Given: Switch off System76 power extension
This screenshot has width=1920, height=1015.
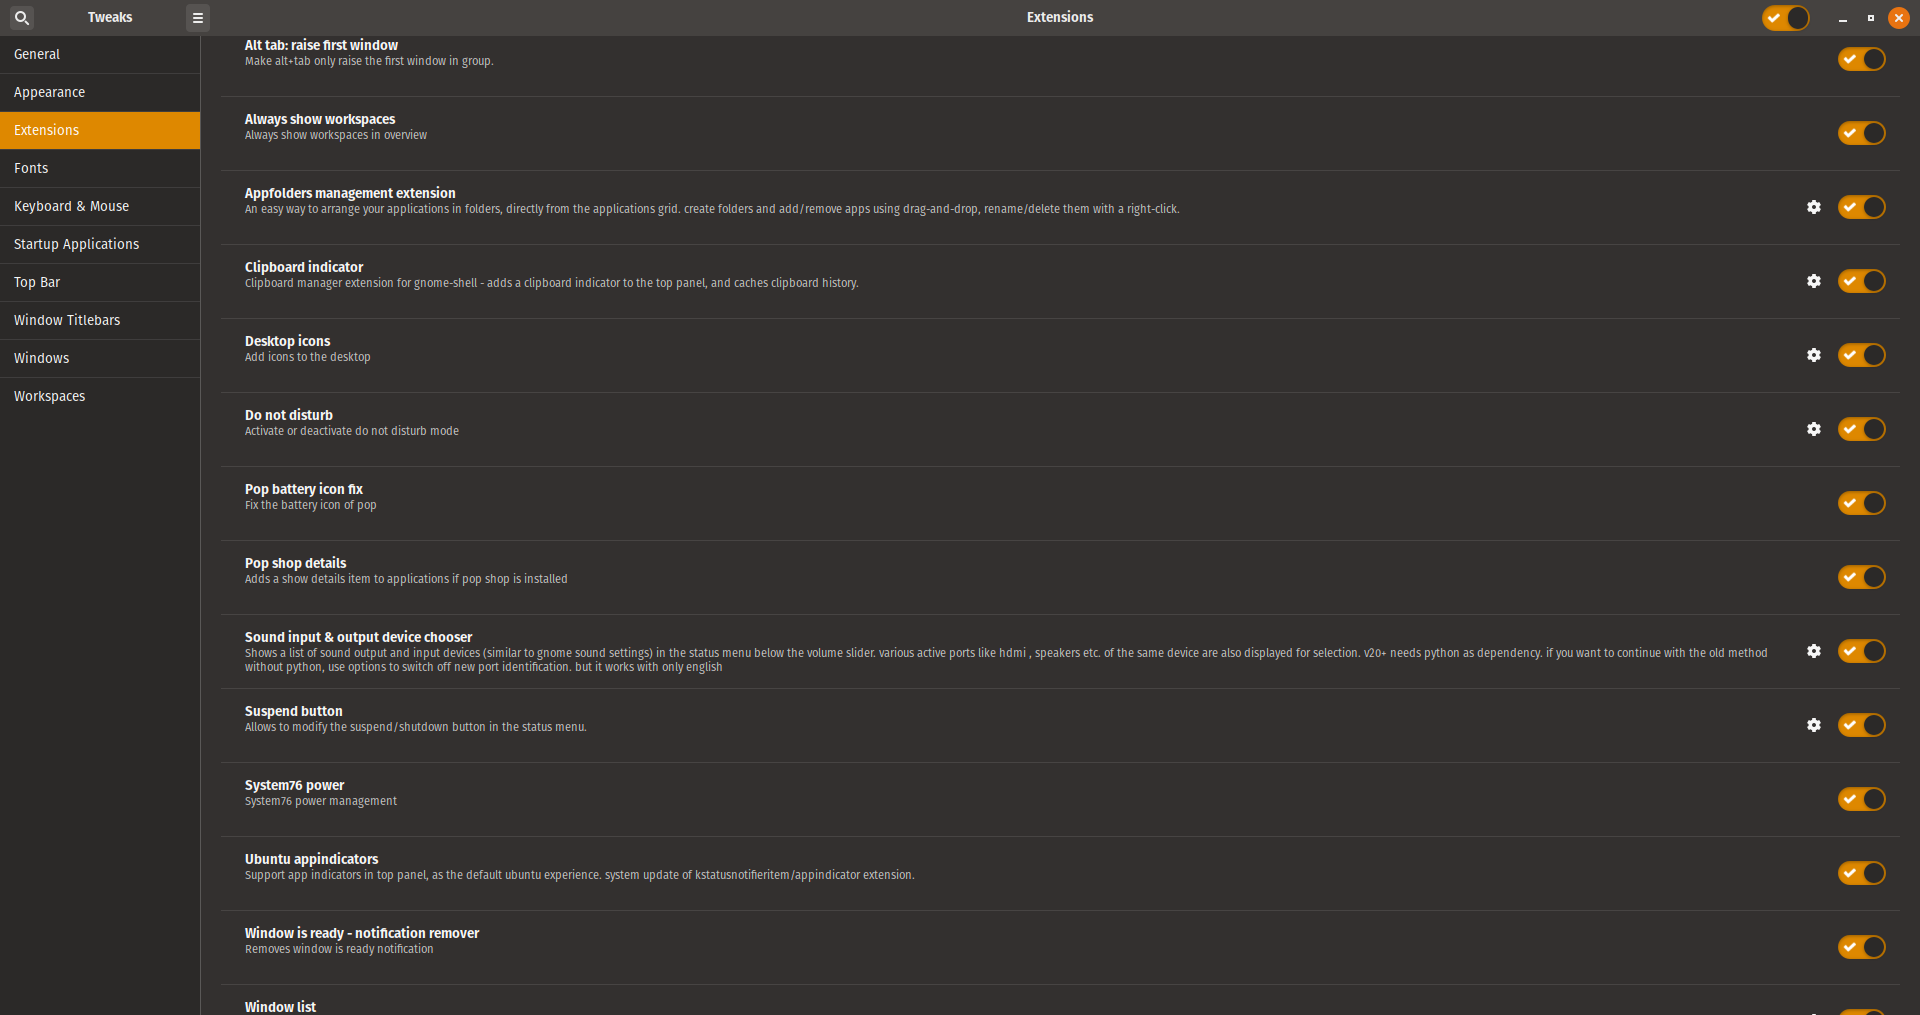Looking at the screenshot, I should pyautogui.click(x=1862, y=799).
